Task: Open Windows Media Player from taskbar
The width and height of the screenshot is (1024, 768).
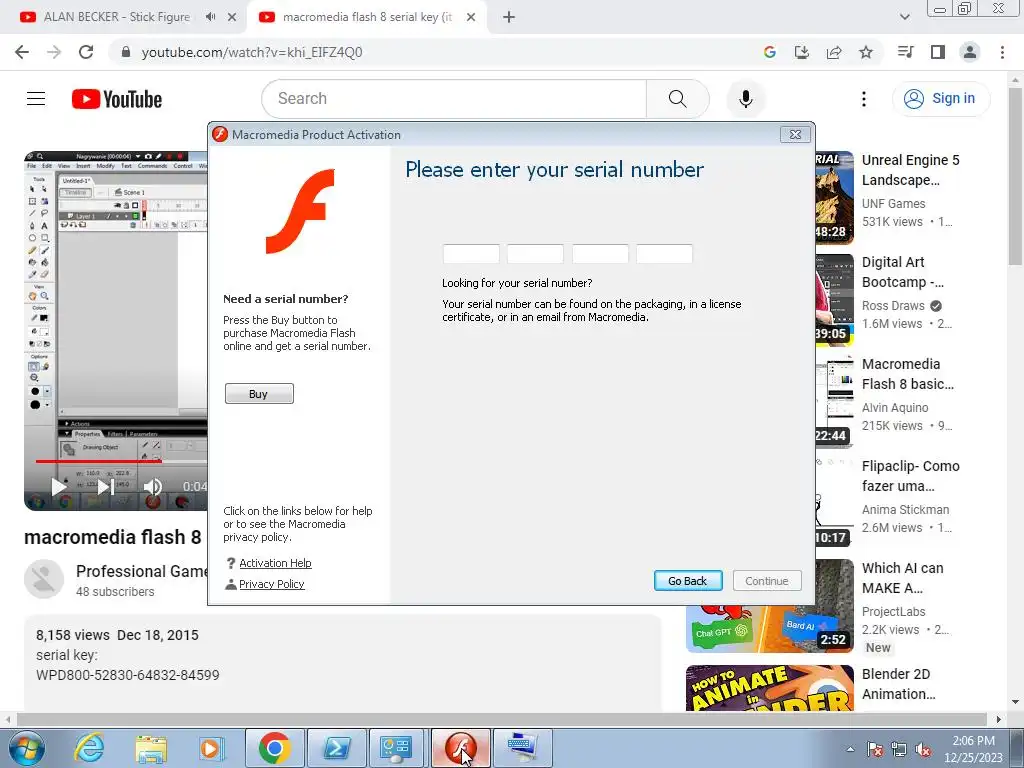Action: pyautogui.click(x=211, y=748)
